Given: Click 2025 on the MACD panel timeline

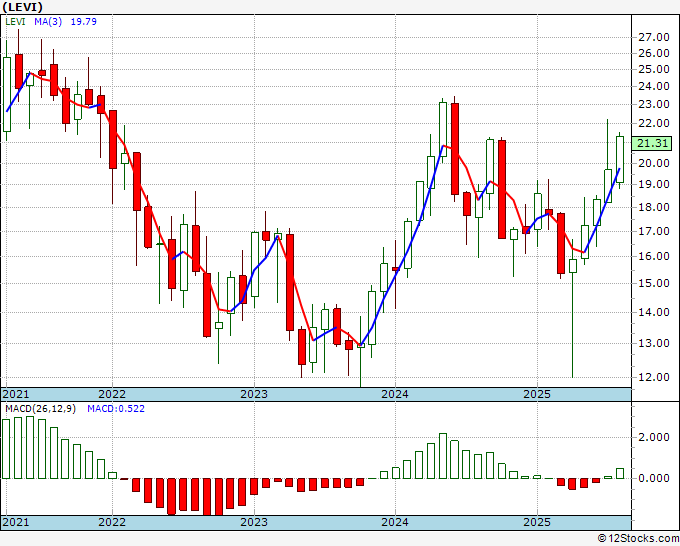Looking at the screenshot, I should pos(537,522).
